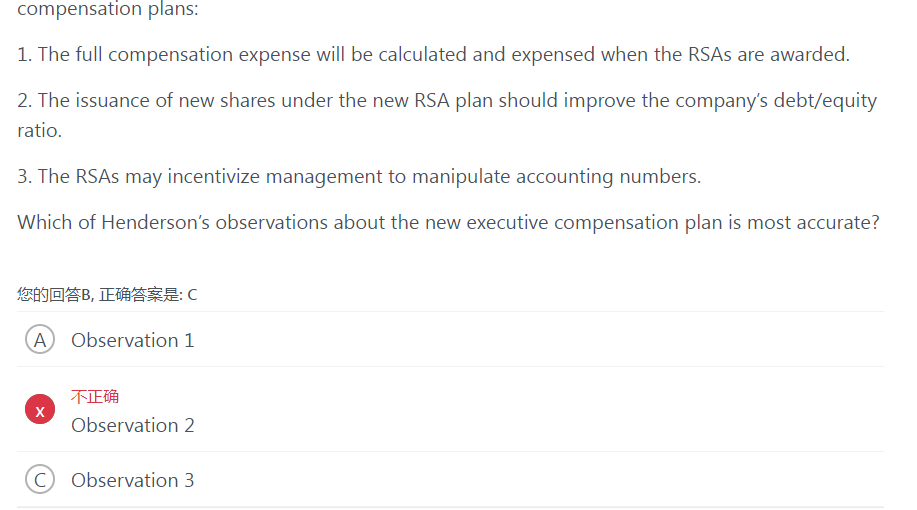The height and width of the screenshot is (510, 917).
Task: Click statement 1 about full compensation expense
Action: coord(433,54)
